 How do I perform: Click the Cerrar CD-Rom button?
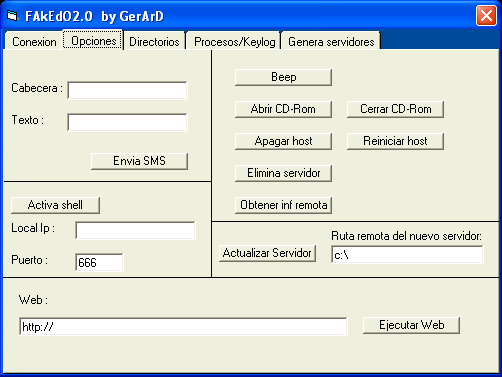(x=395, y=109)
